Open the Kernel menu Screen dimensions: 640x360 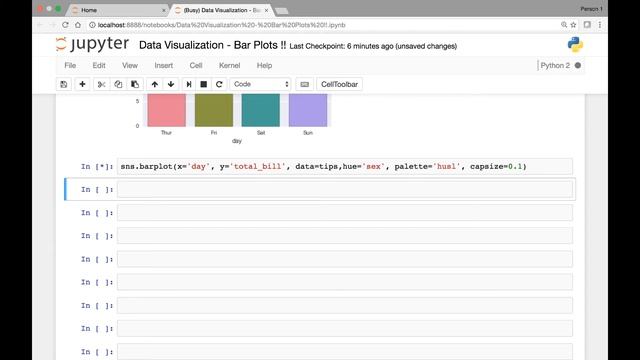[x=229, y=65]
